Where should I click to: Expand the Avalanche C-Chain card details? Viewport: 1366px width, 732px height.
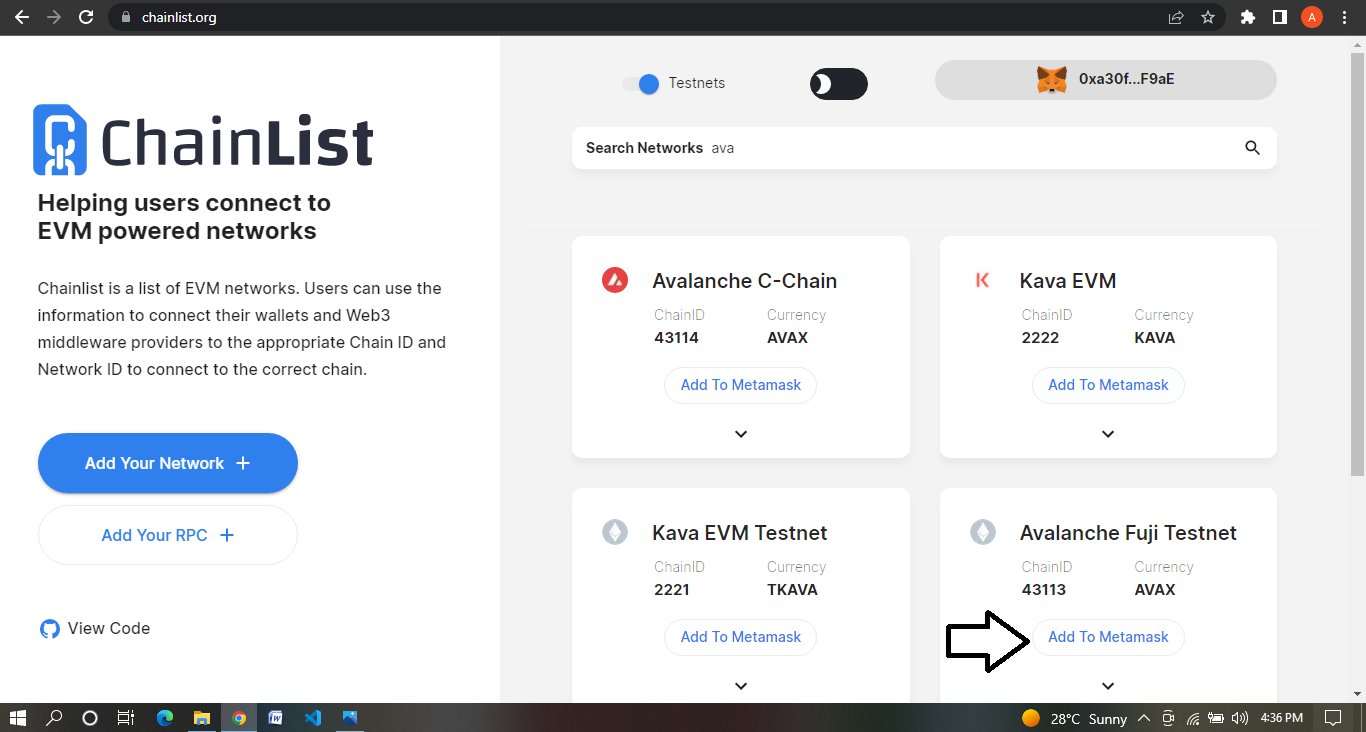point(740,434)
